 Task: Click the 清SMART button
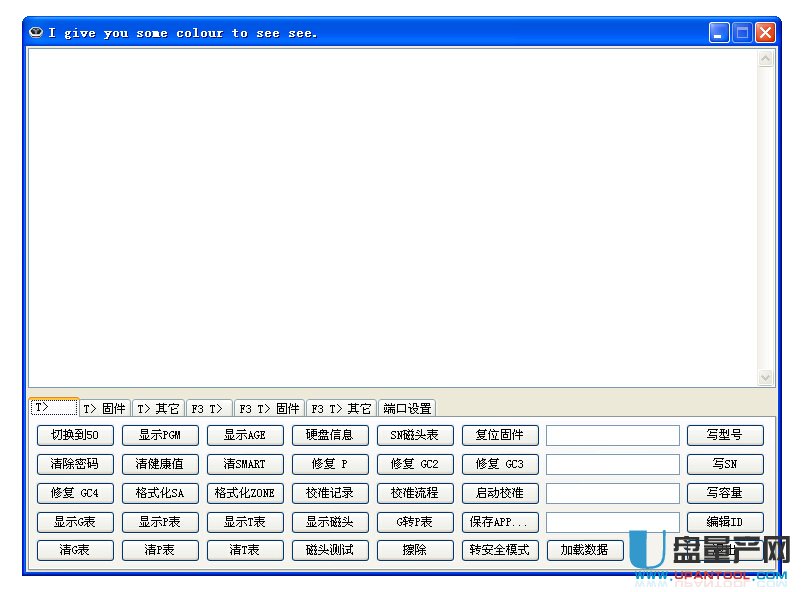click(x=245, y=463)
